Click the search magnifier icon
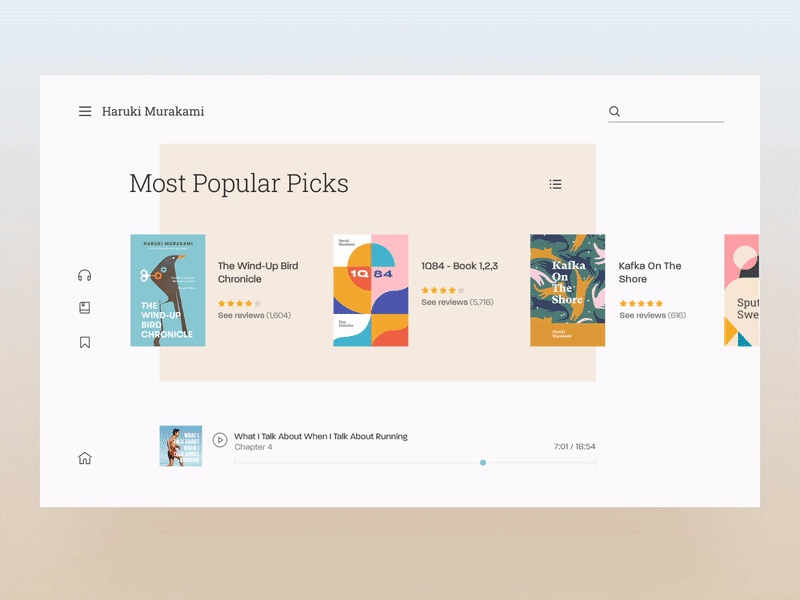The image size is (800, 600). click(x=614, y=111)
